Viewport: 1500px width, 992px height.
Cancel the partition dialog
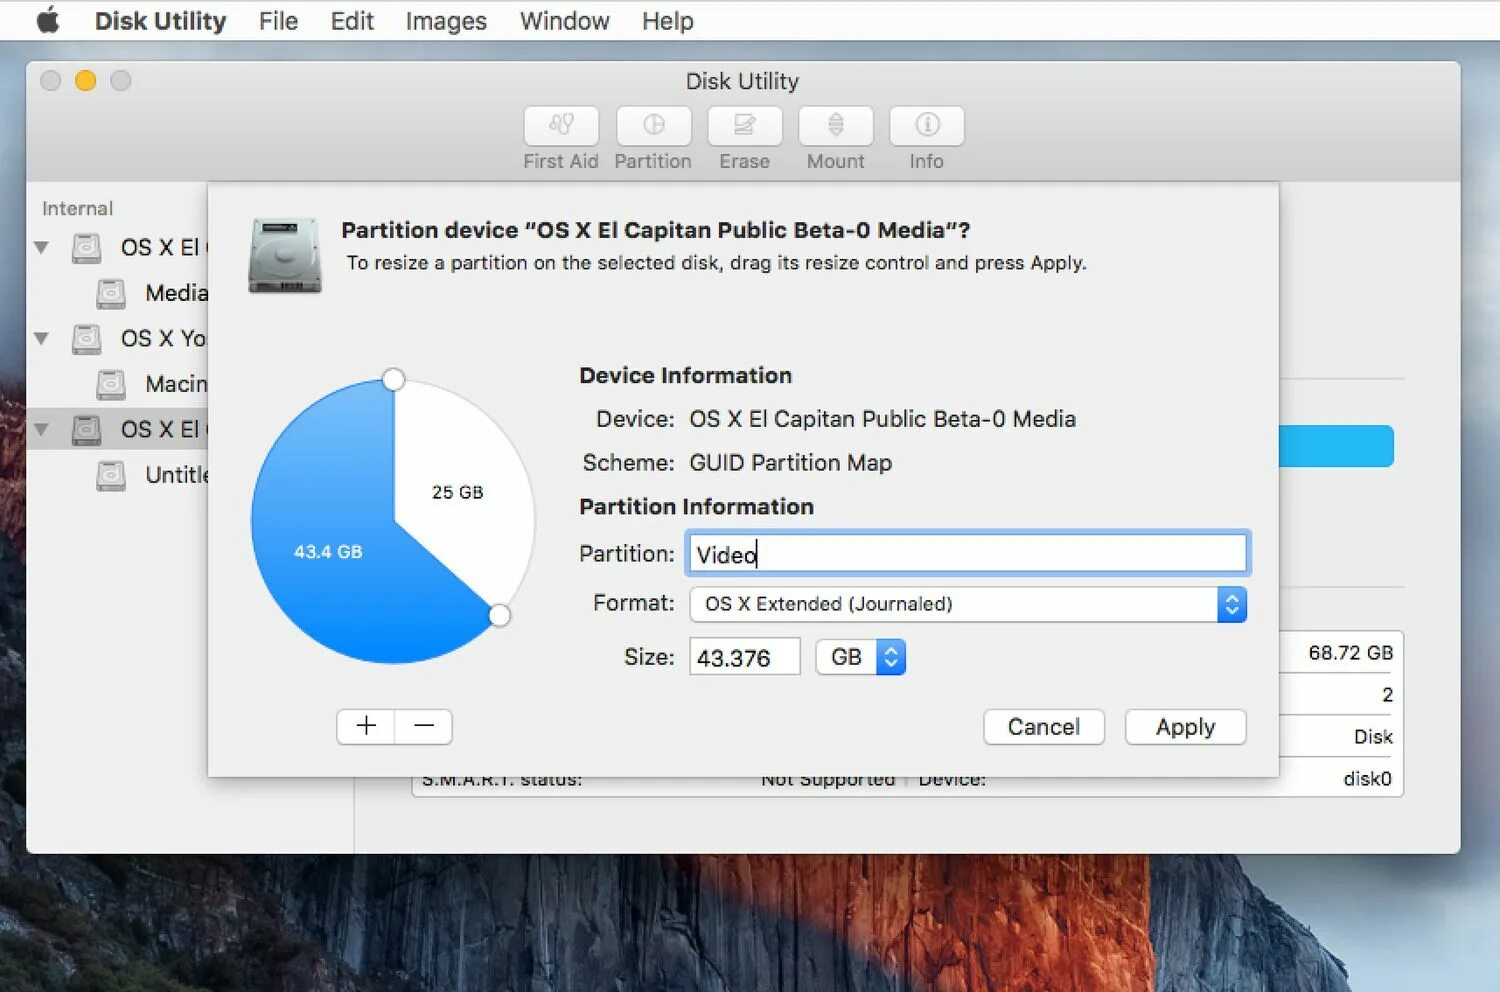click(1043, 727)
